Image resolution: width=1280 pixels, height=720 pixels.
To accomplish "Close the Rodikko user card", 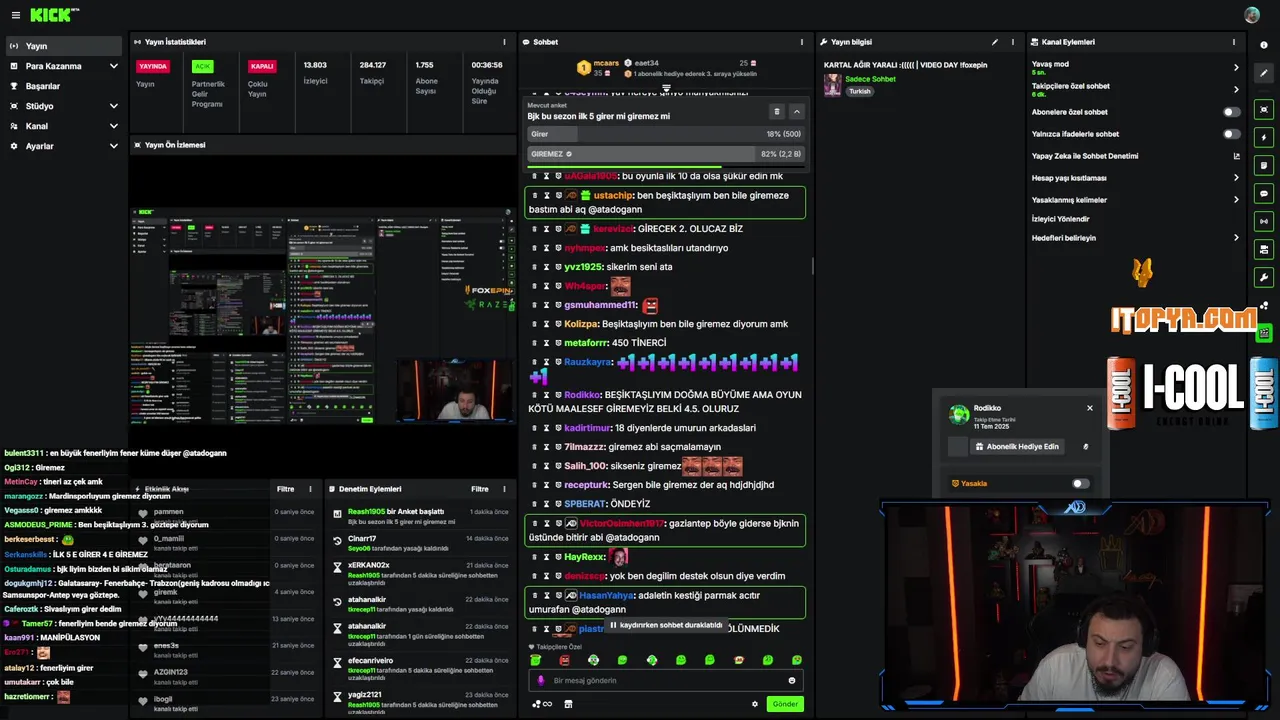I will click(1090, 408).
